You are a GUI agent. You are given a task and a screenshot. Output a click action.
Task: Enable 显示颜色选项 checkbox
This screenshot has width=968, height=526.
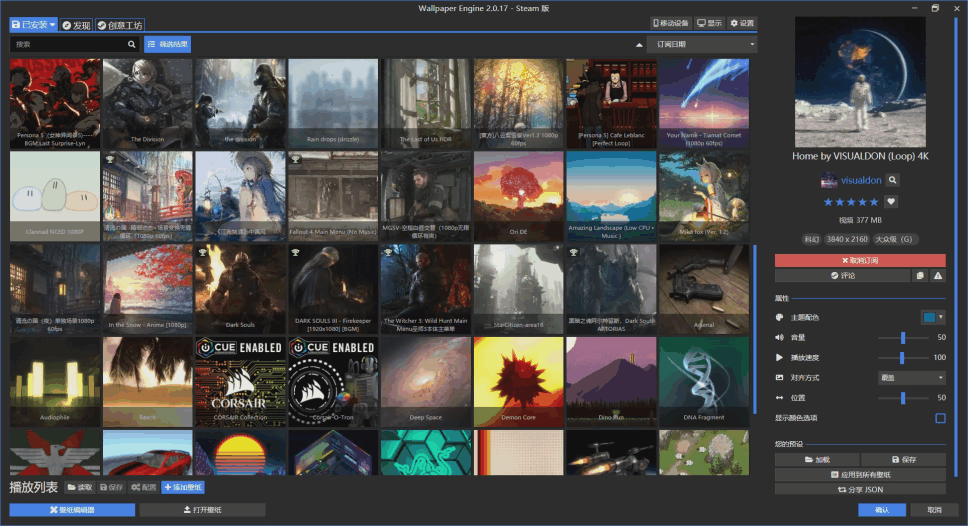coord(940,419)
